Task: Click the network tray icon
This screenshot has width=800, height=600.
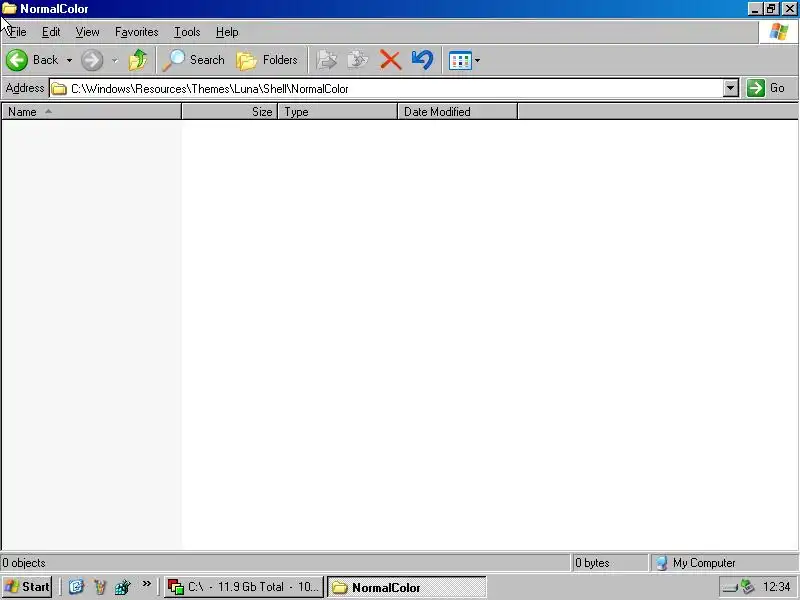Action: tap(748, 587)
